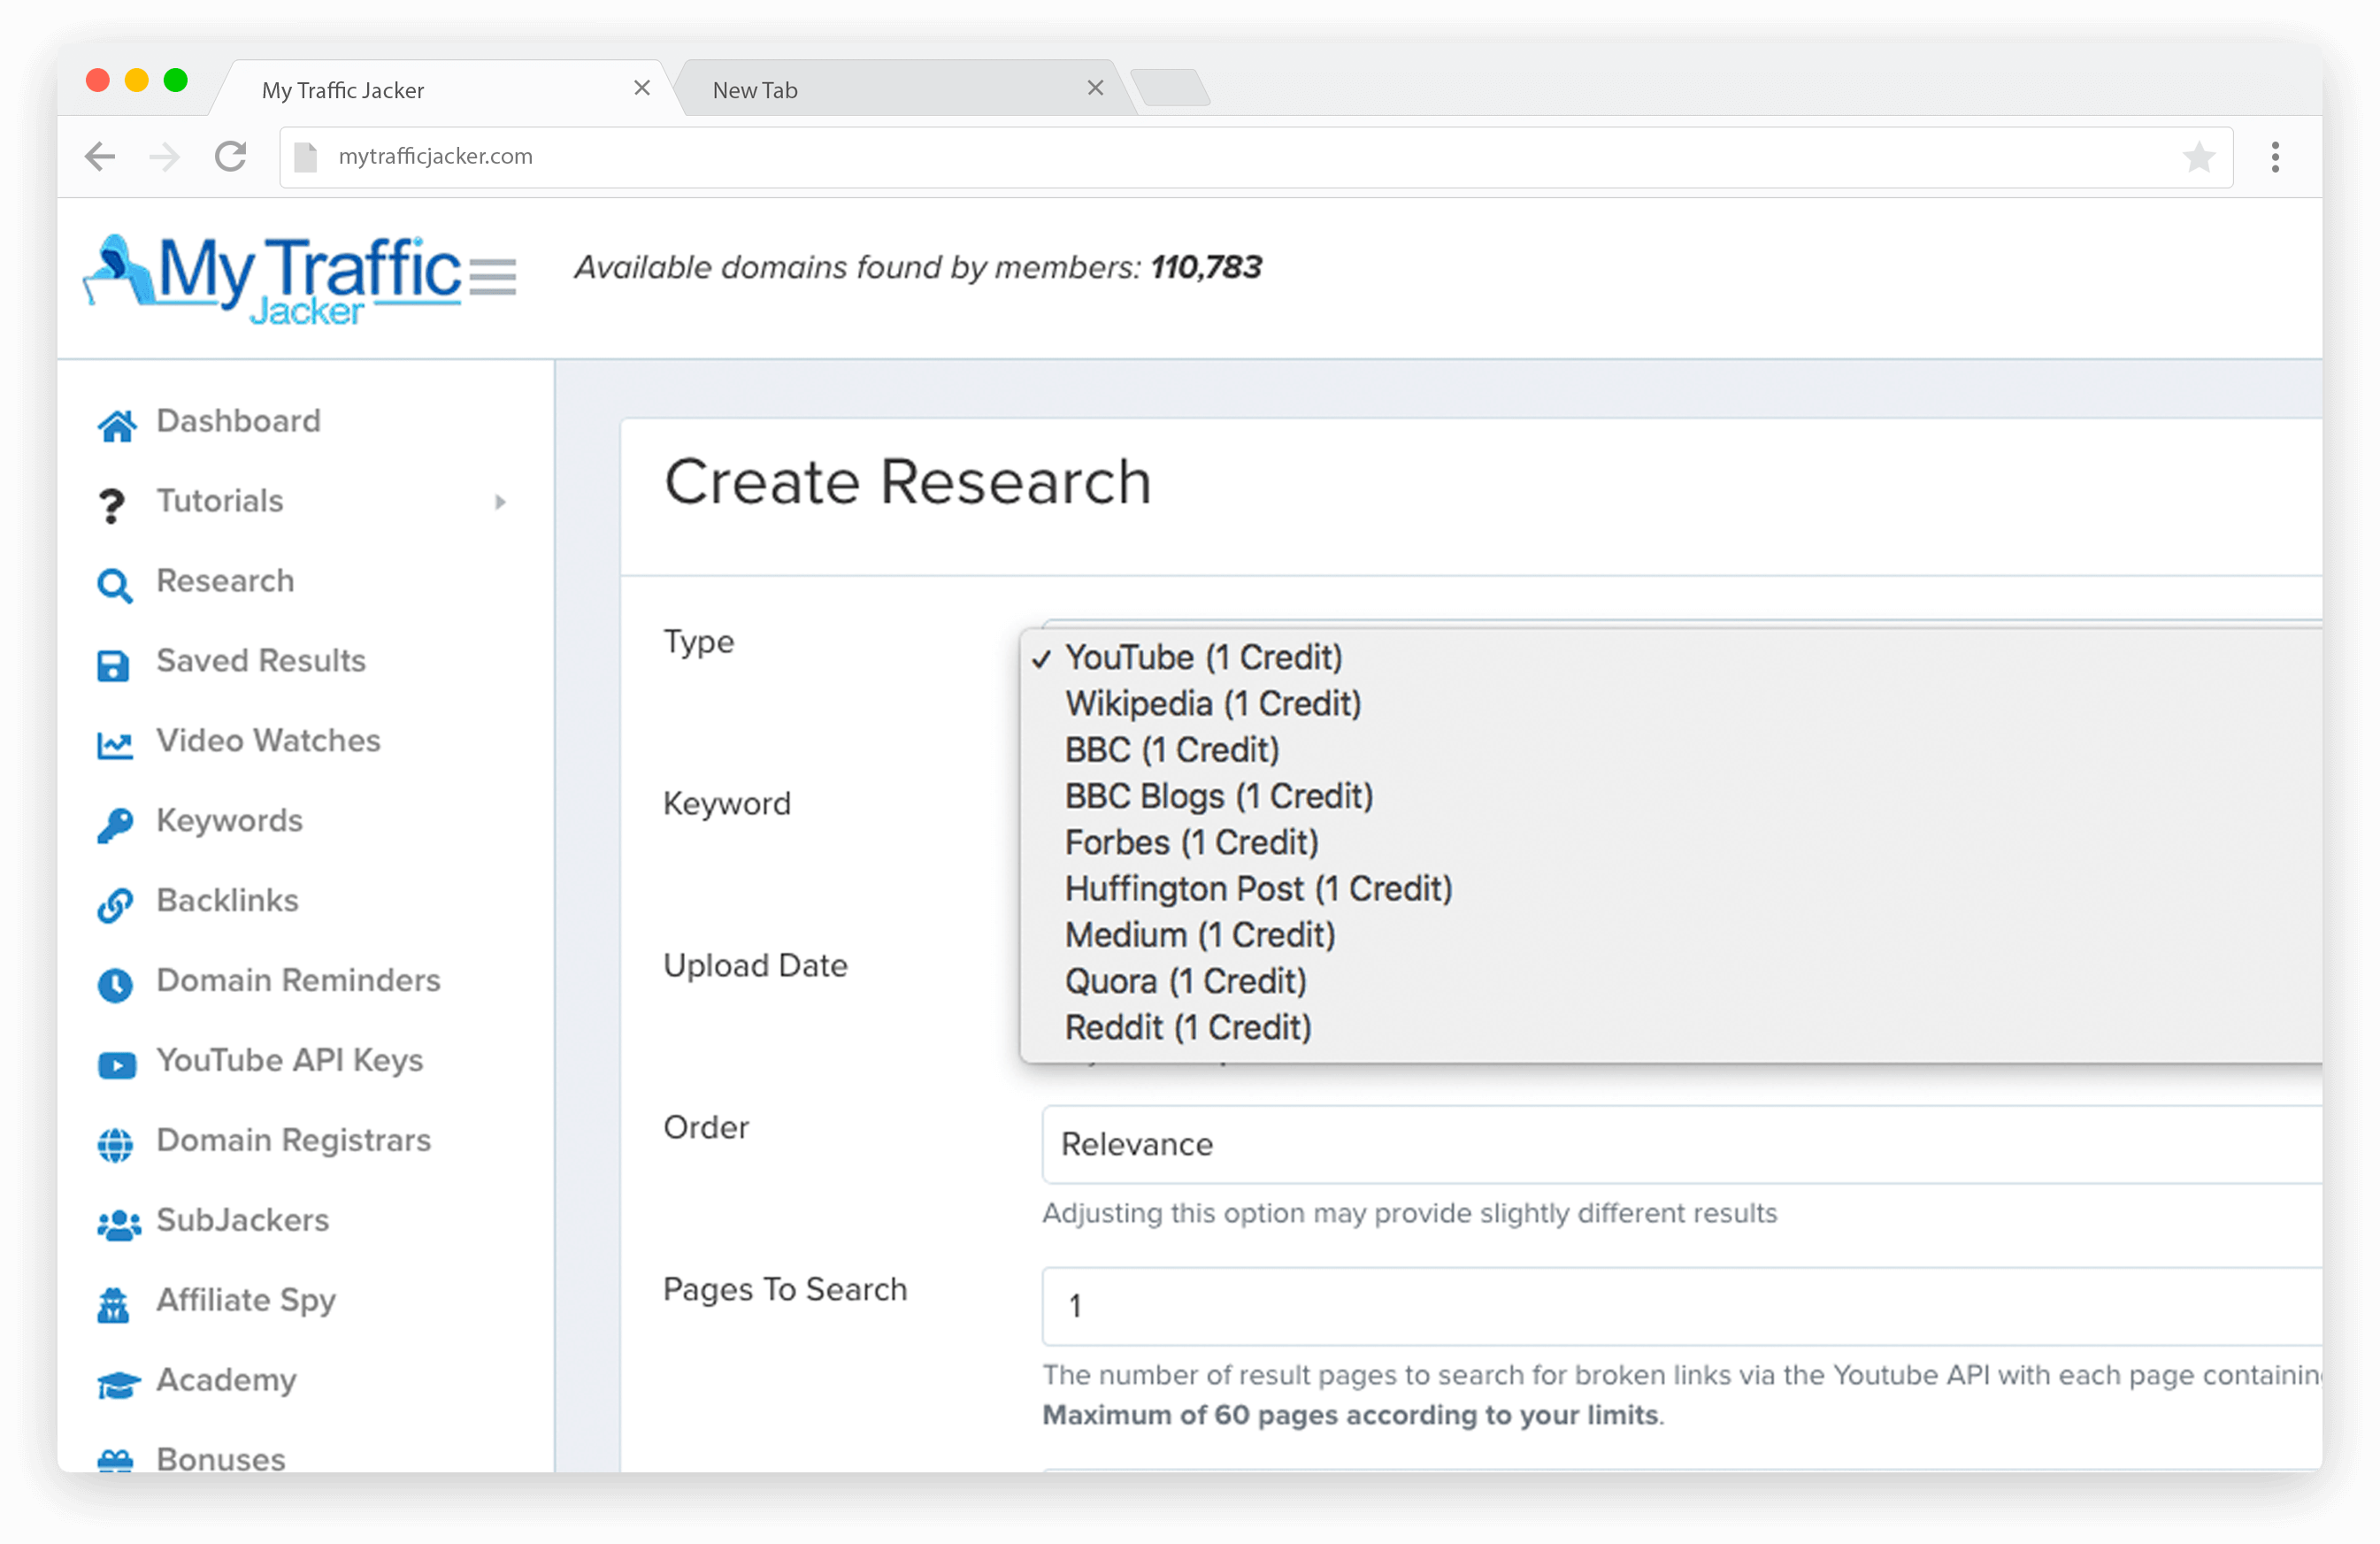Image resolution: width=2380 pixels, height=1544 pixels.
Task: Click the Pages To Search input field
Action: coord(1681,1306)
